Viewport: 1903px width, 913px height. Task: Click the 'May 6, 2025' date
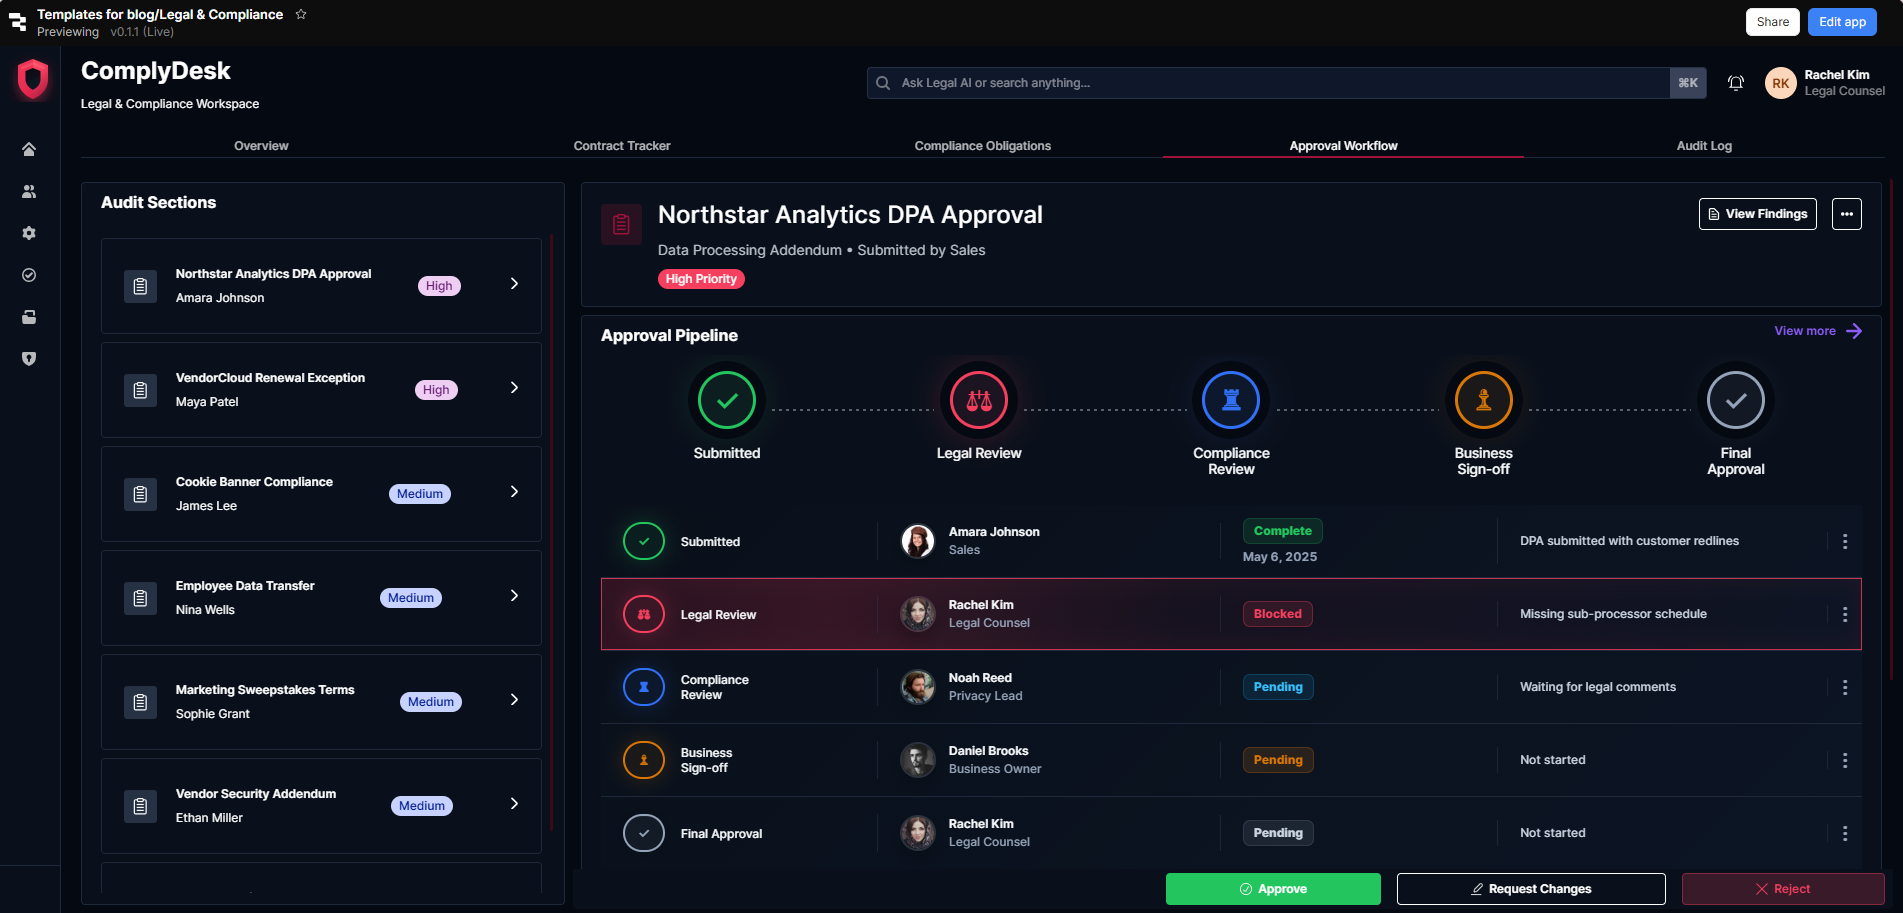(x=1280, y=557)
